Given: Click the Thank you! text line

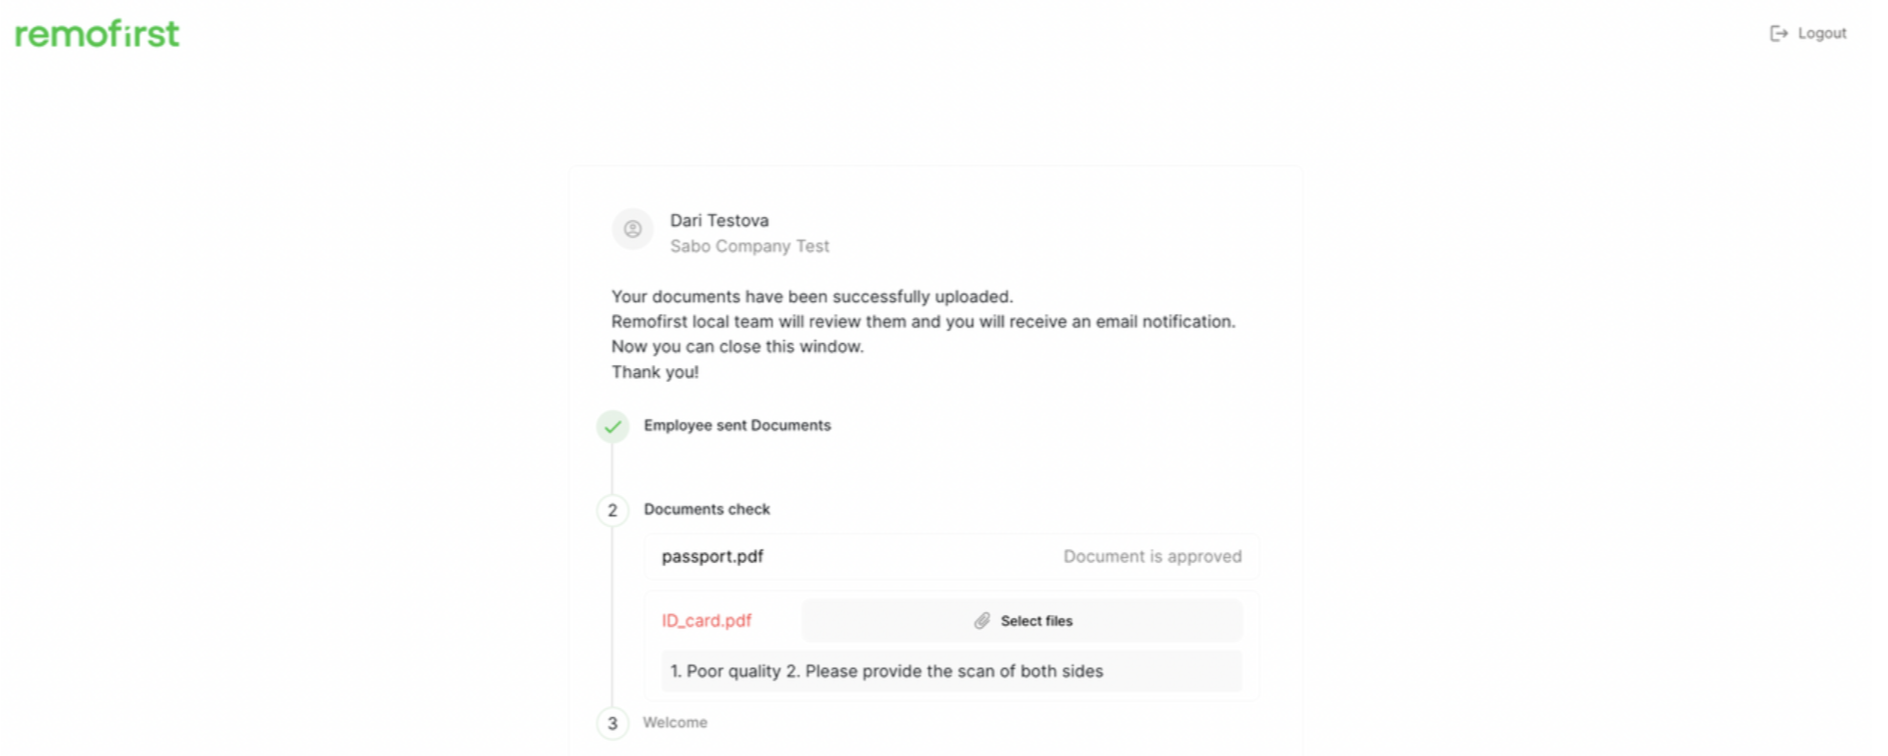Looking at the screenshot, I should [x=655, y=372].
